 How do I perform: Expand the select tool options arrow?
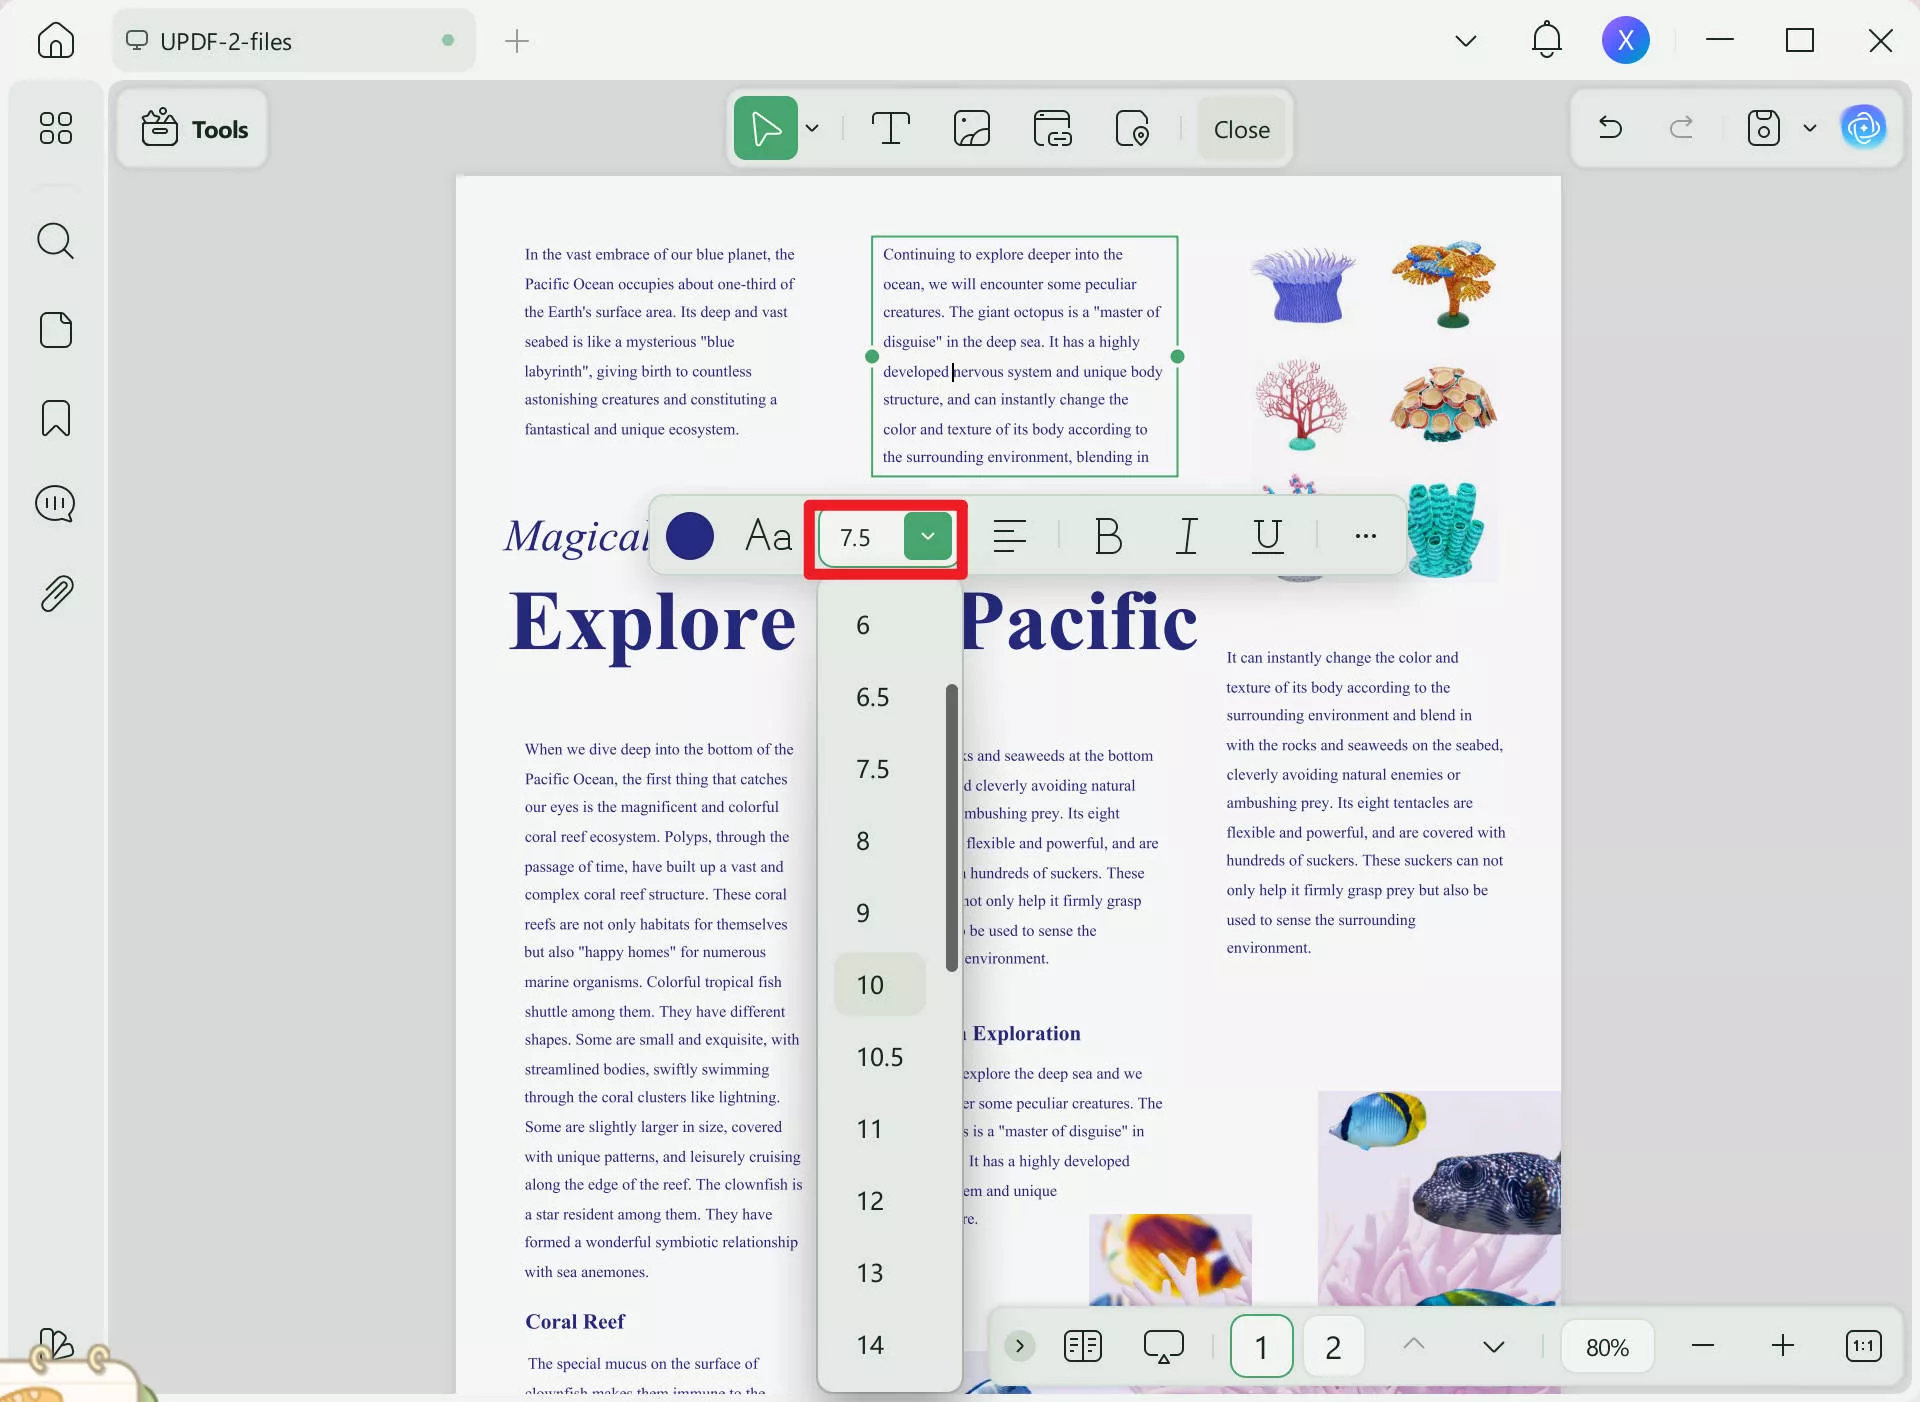[812, 129]
